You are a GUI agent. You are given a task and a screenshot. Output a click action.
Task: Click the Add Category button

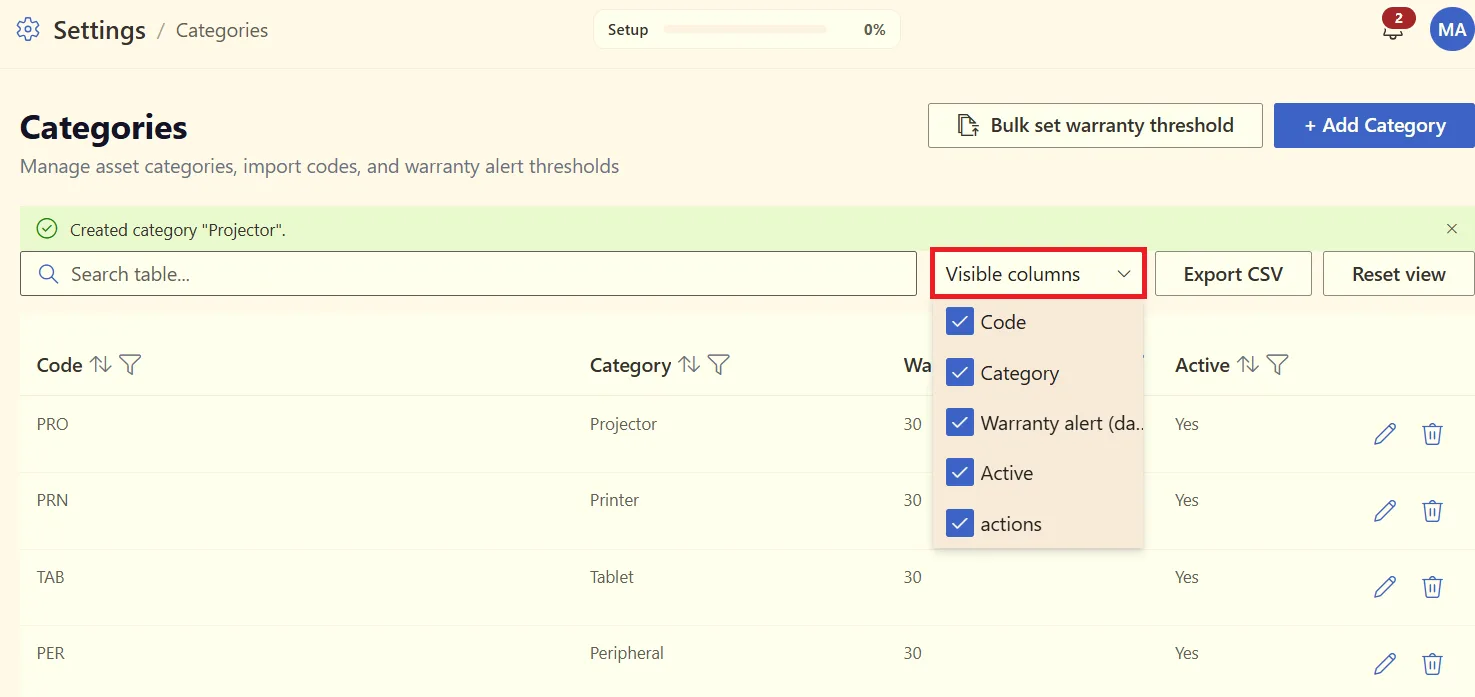tap(1374, 125)
